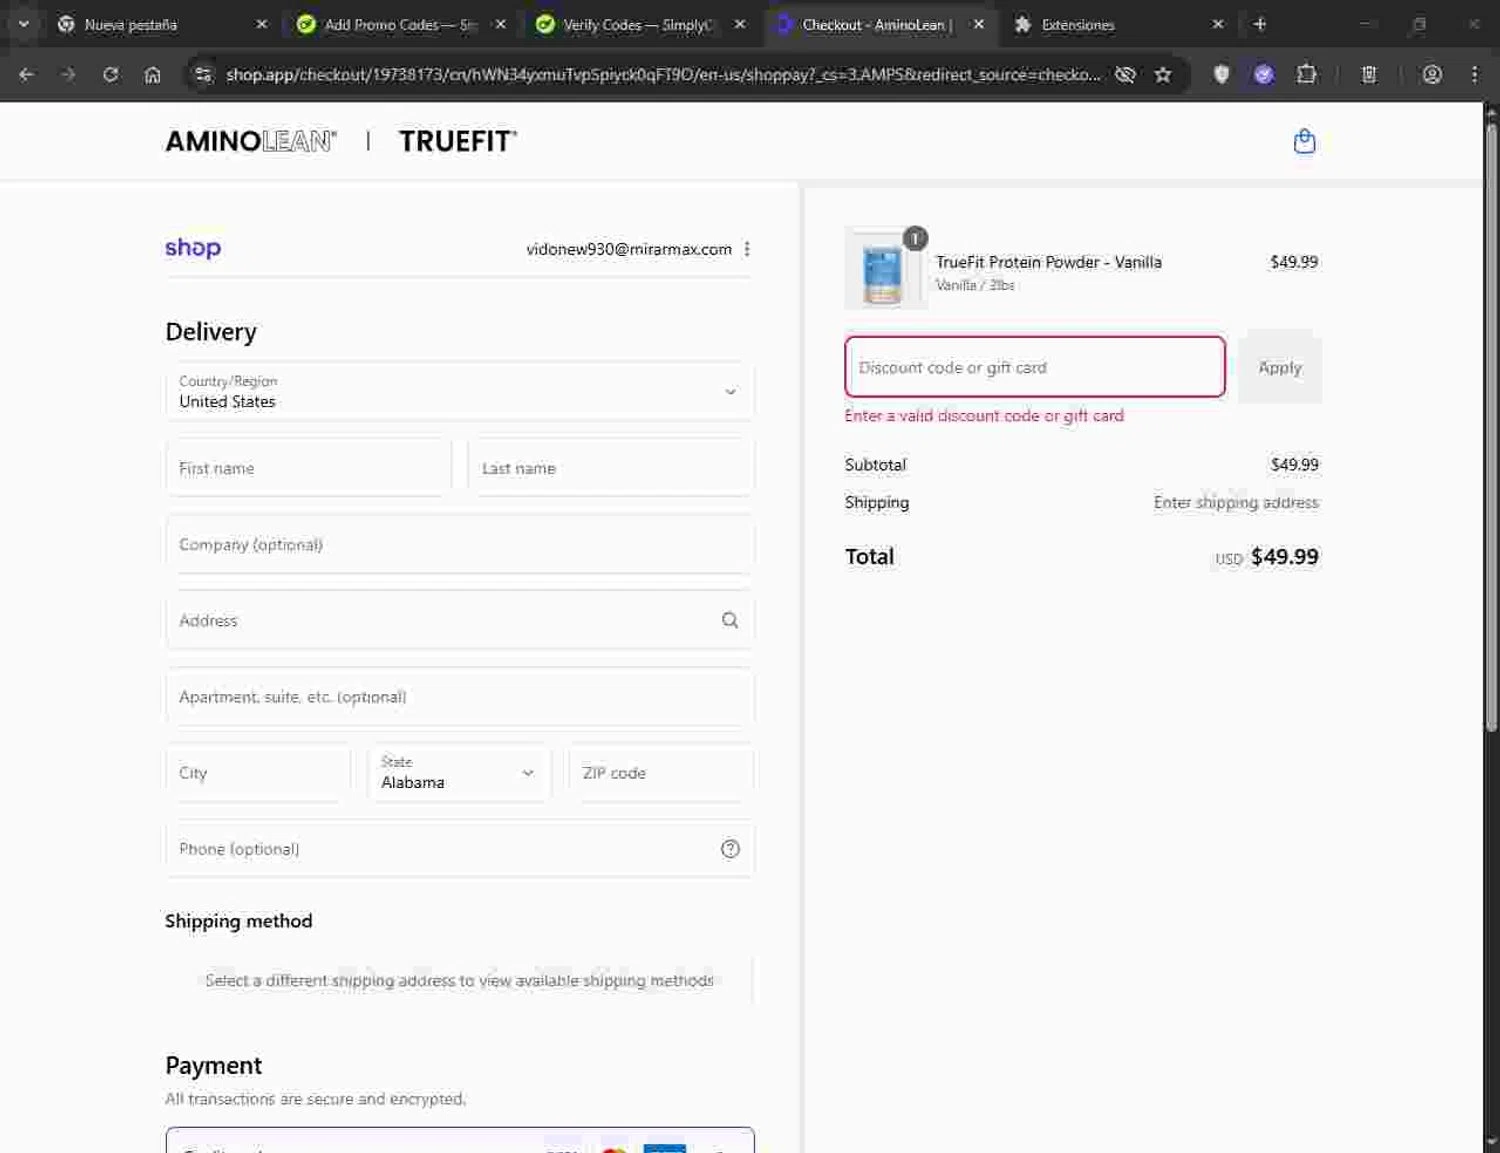The width and height of the screenshot is (1500, 1153).
Task: Focus the Company (optional) field
Action: 460,544
